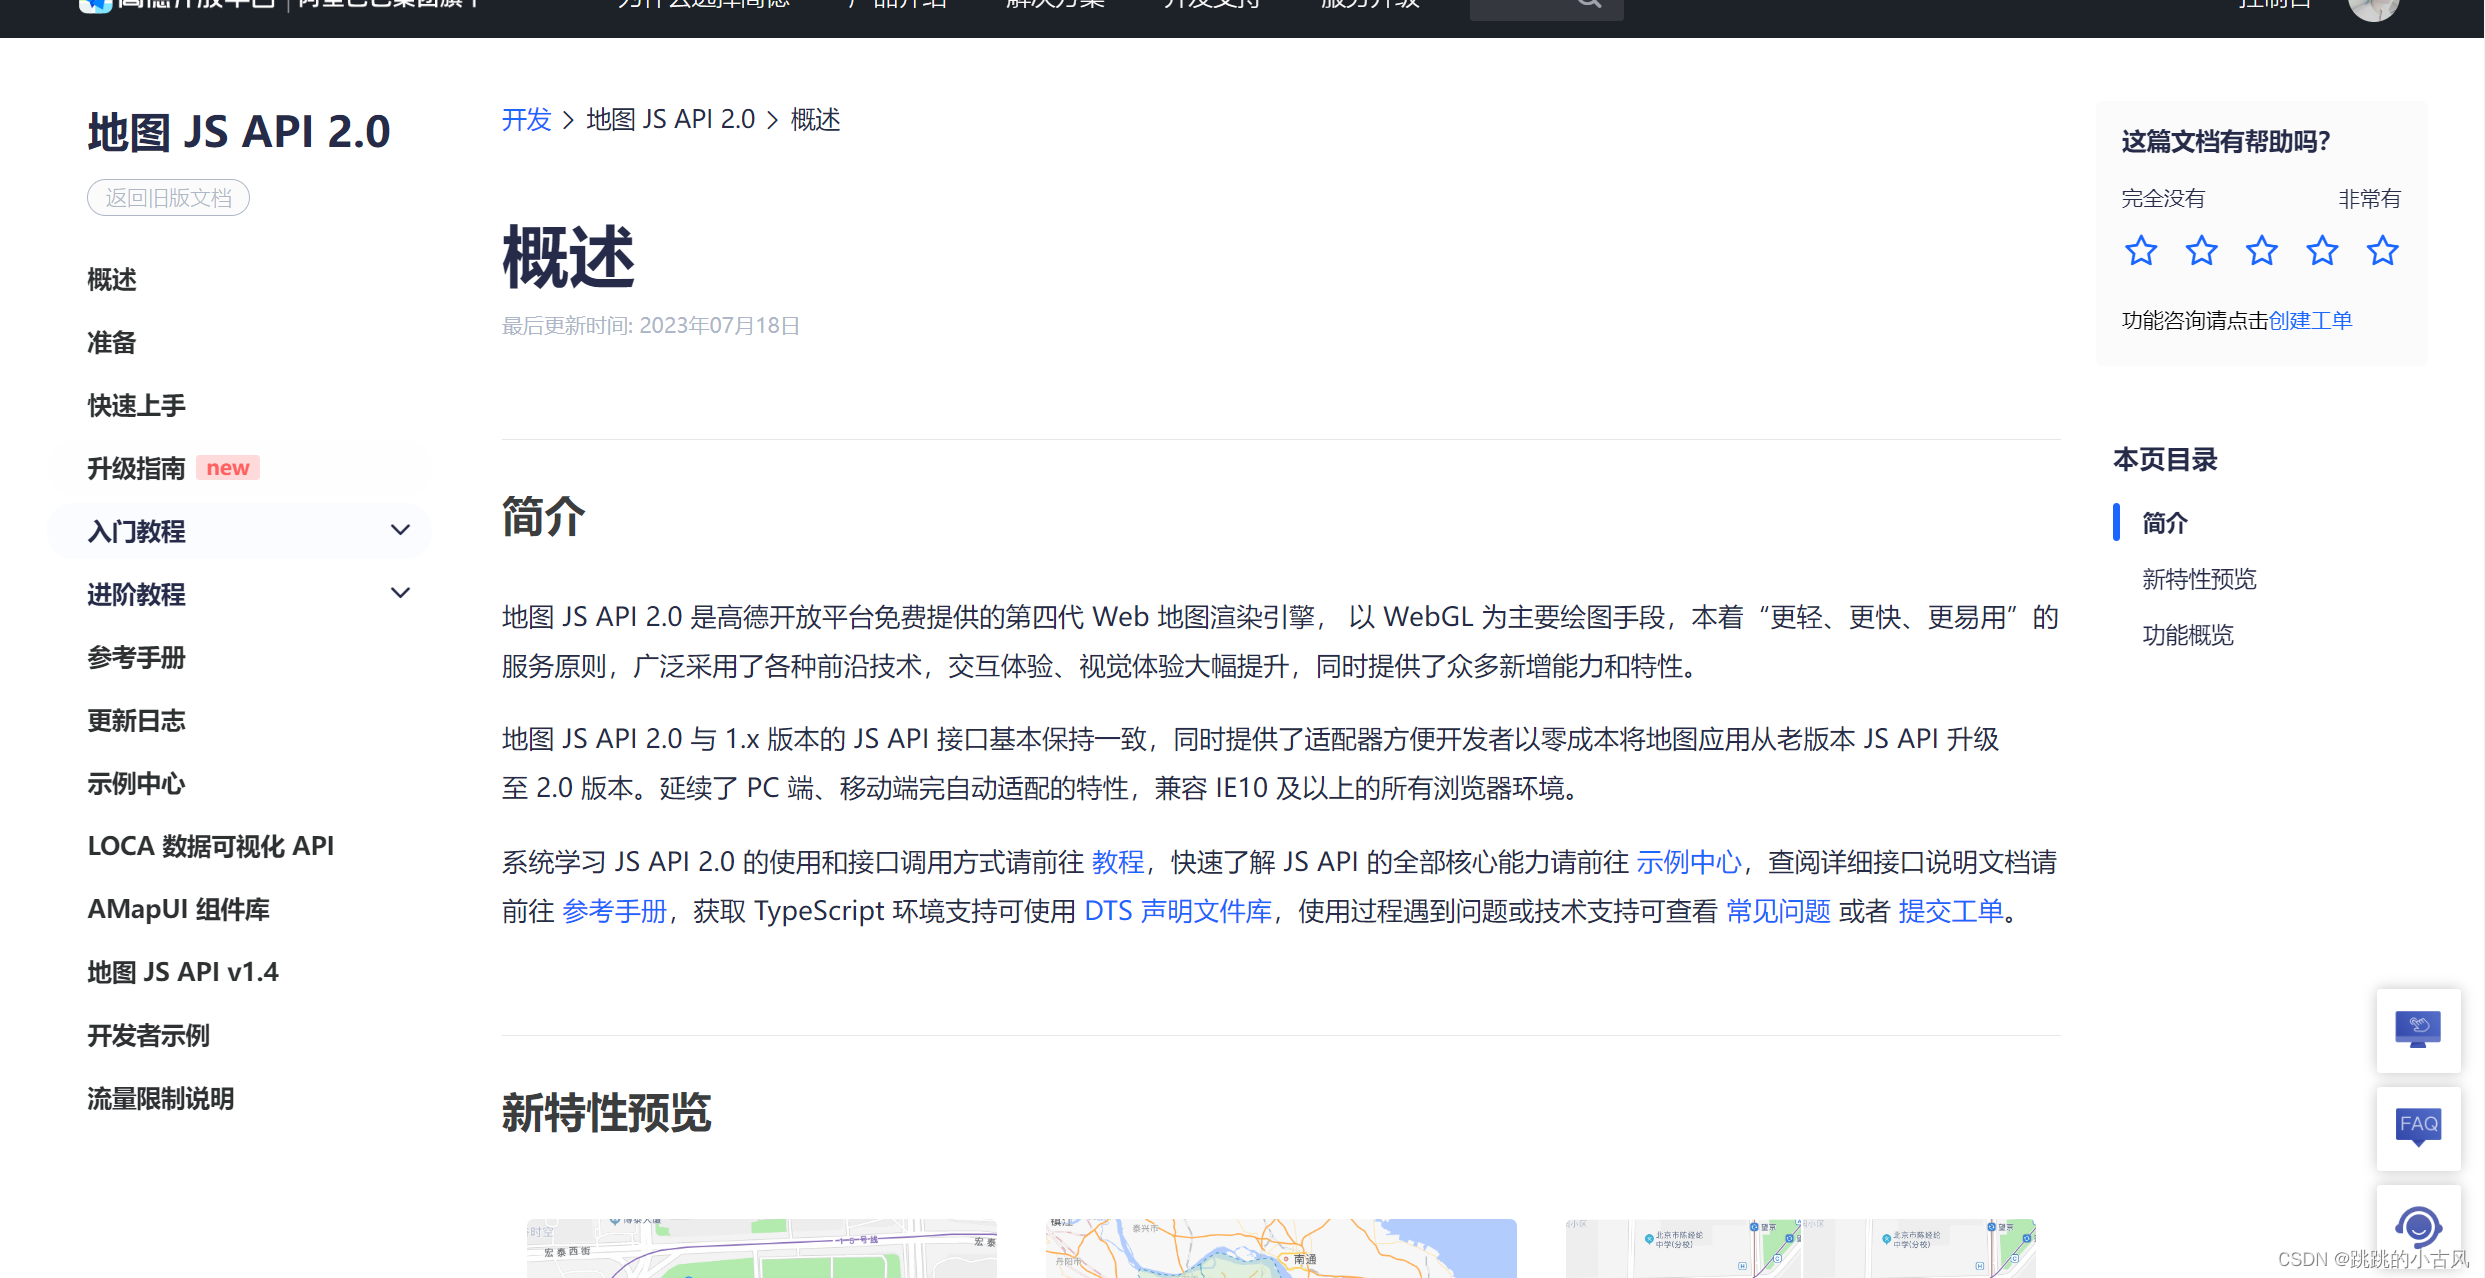
Task: Click the search magnifier icon in header
Action: pyautogui.click(x=1589, y=5)
